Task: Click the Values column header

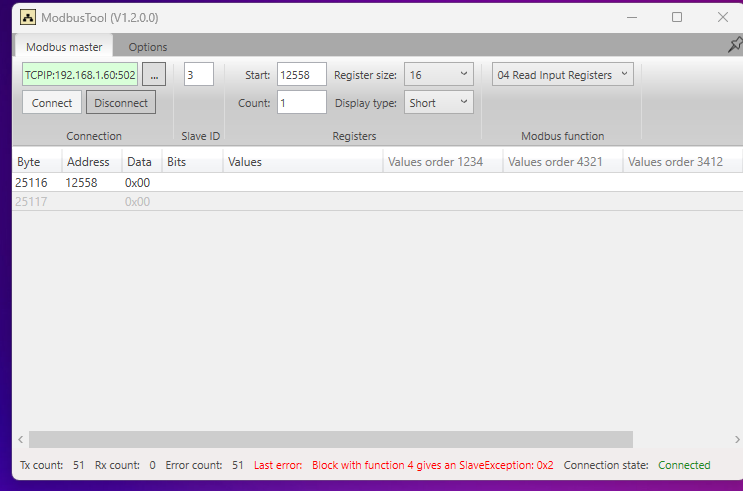Action: coord(303,162)
